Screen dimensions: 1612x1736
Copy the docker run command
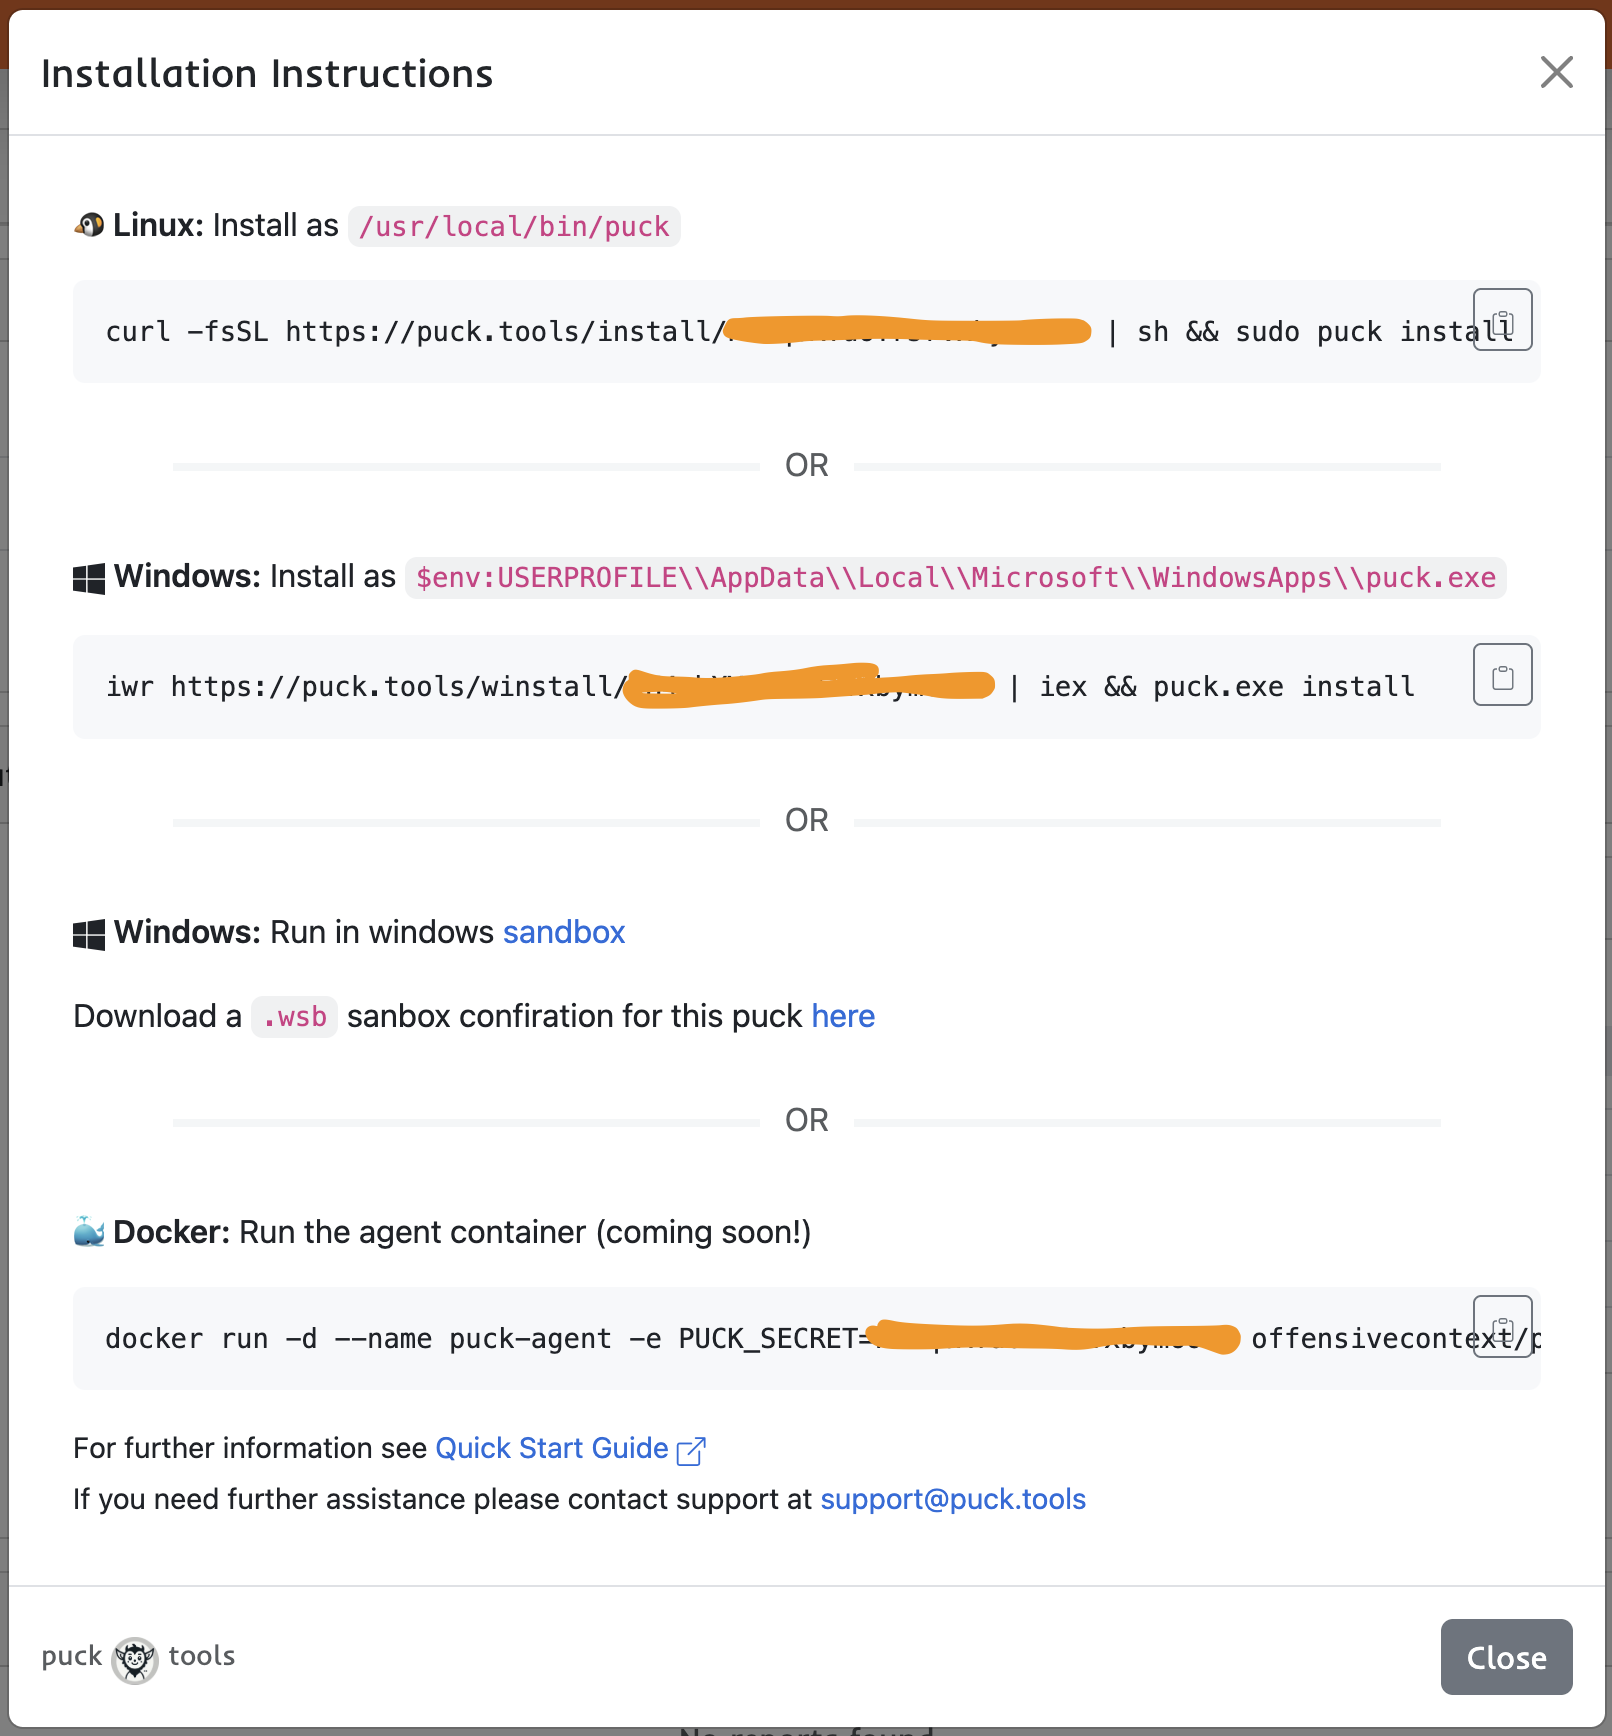click(1502, 1327)
